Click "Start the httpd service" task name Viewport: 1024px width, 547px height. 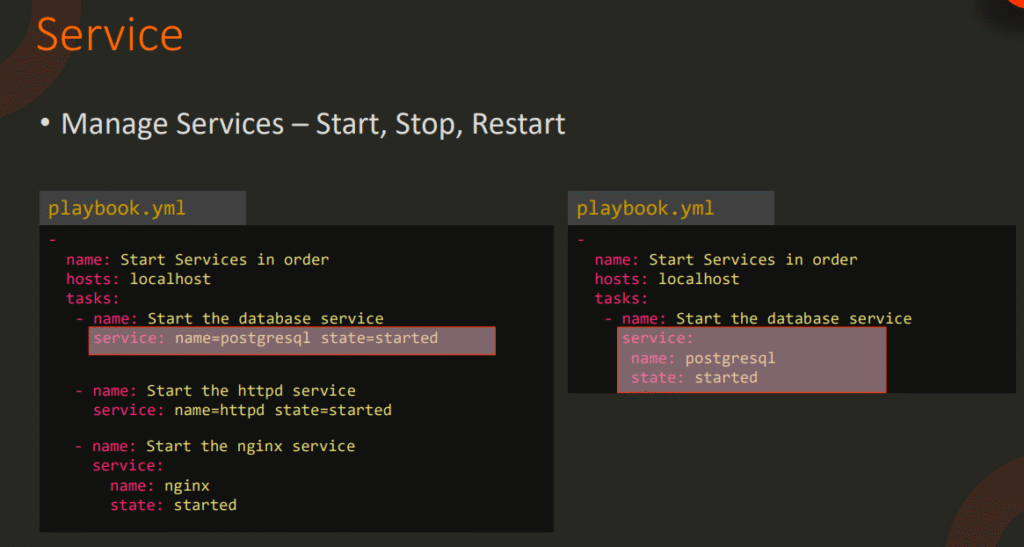coord(251,390)
